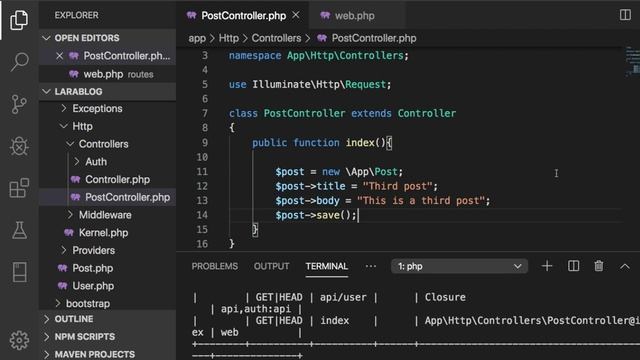Expand the Maven Projects section
Viewport: 640px width, 360px height.
47,354
